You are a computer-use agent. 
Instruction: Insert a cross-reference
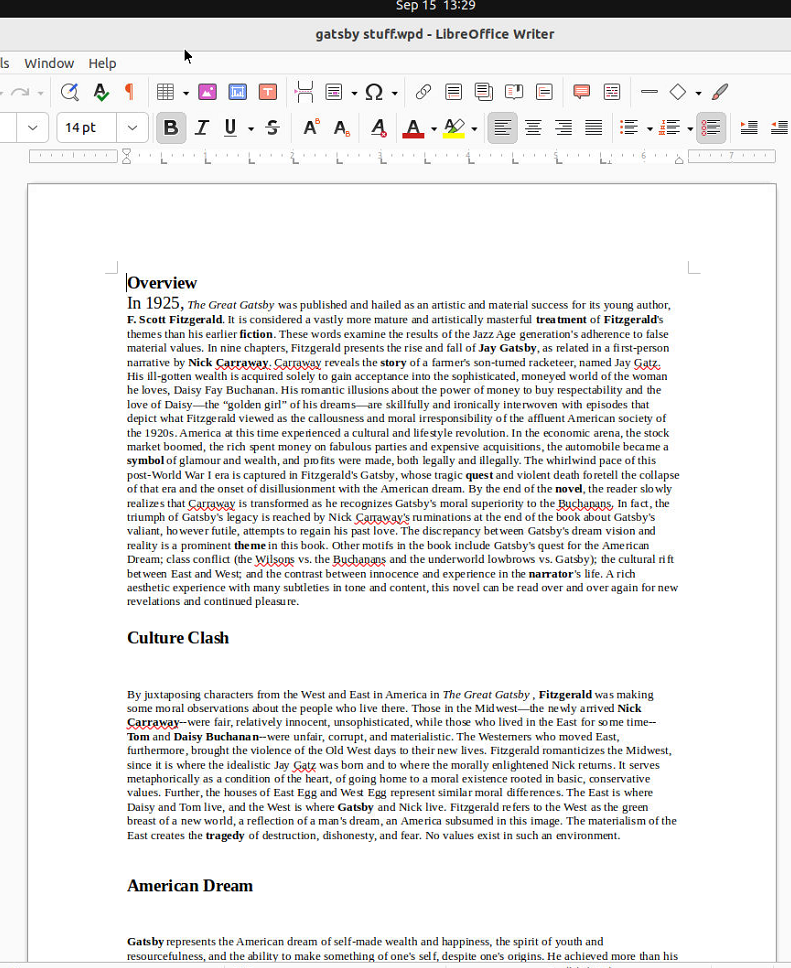coord(544,92)
